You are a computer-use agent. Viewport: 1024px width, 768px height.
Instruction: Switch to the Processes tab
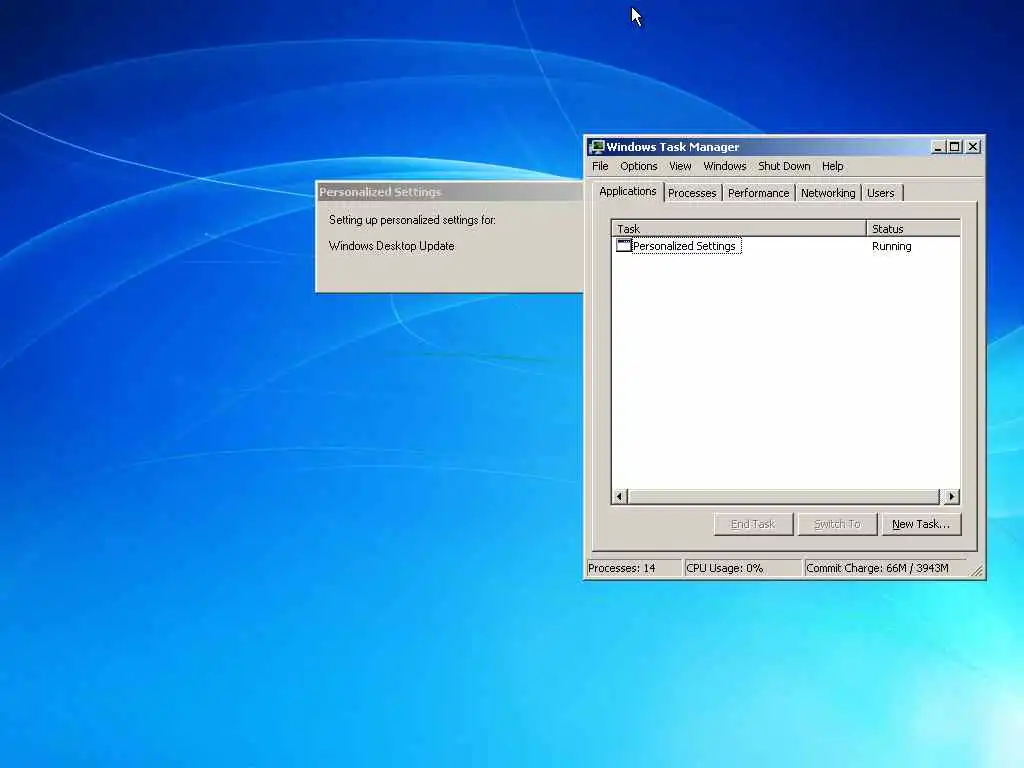[x=692, y=193]
